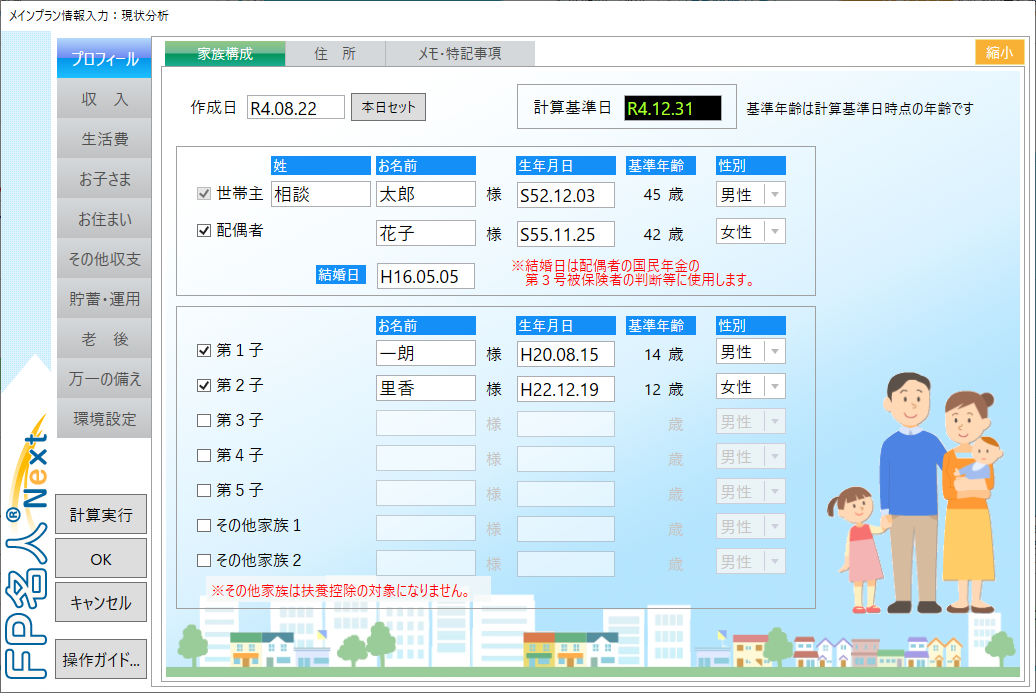1036x693 pixels.
Task: Select 収入 in the sidebar
Action: (104, 99)
